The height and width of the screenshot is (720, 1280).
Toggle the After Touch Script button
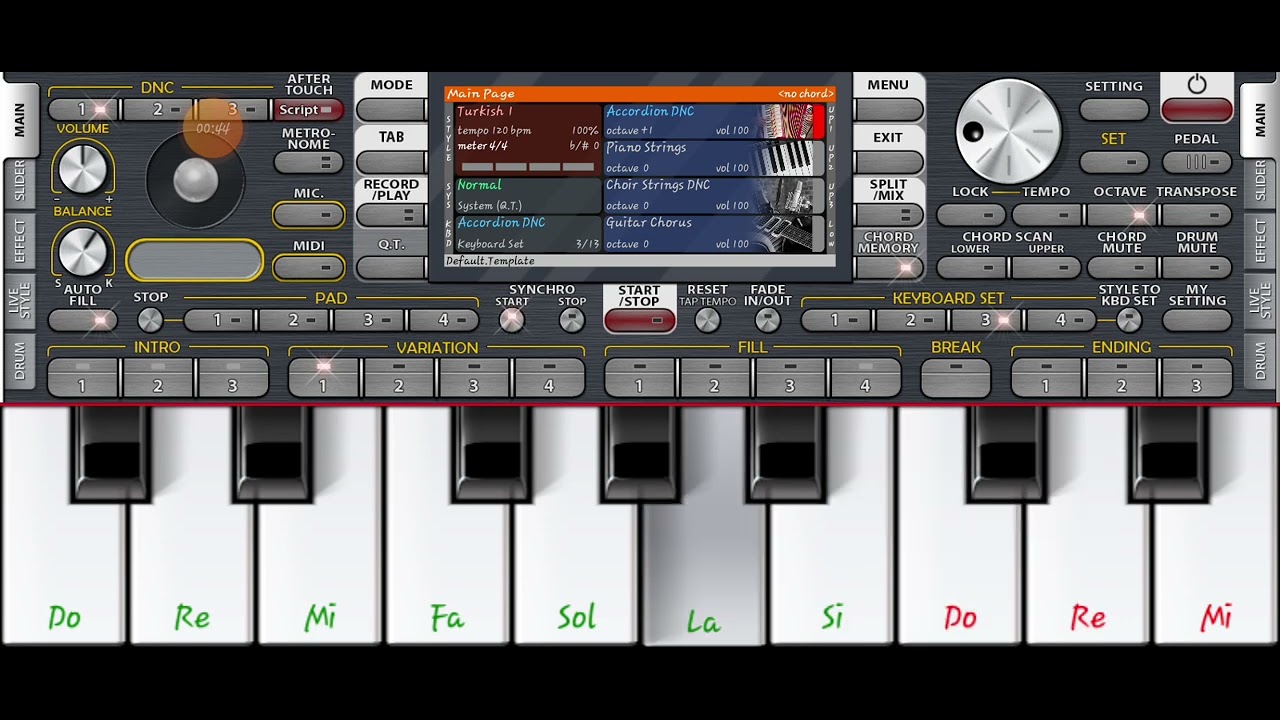pyautogui.click(x=308, y=110)
